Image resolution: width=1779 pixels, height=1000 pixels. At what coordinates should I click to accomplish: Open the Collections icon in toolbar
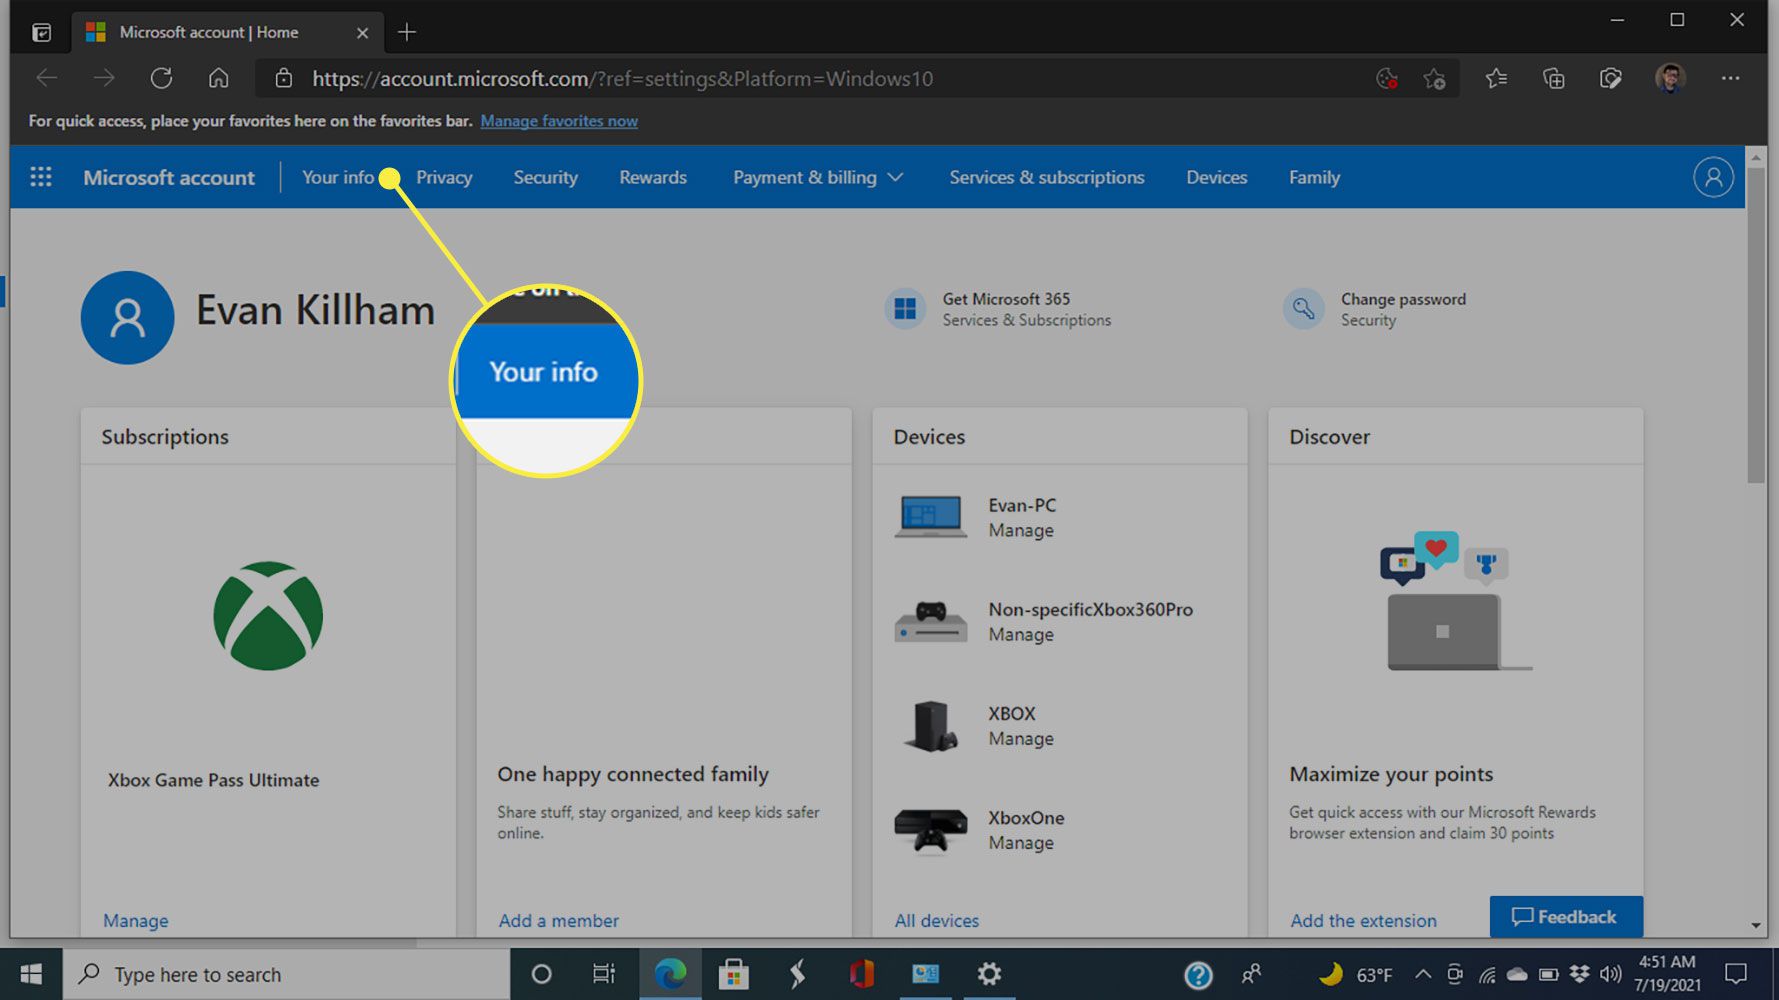tap(1553, 78)
